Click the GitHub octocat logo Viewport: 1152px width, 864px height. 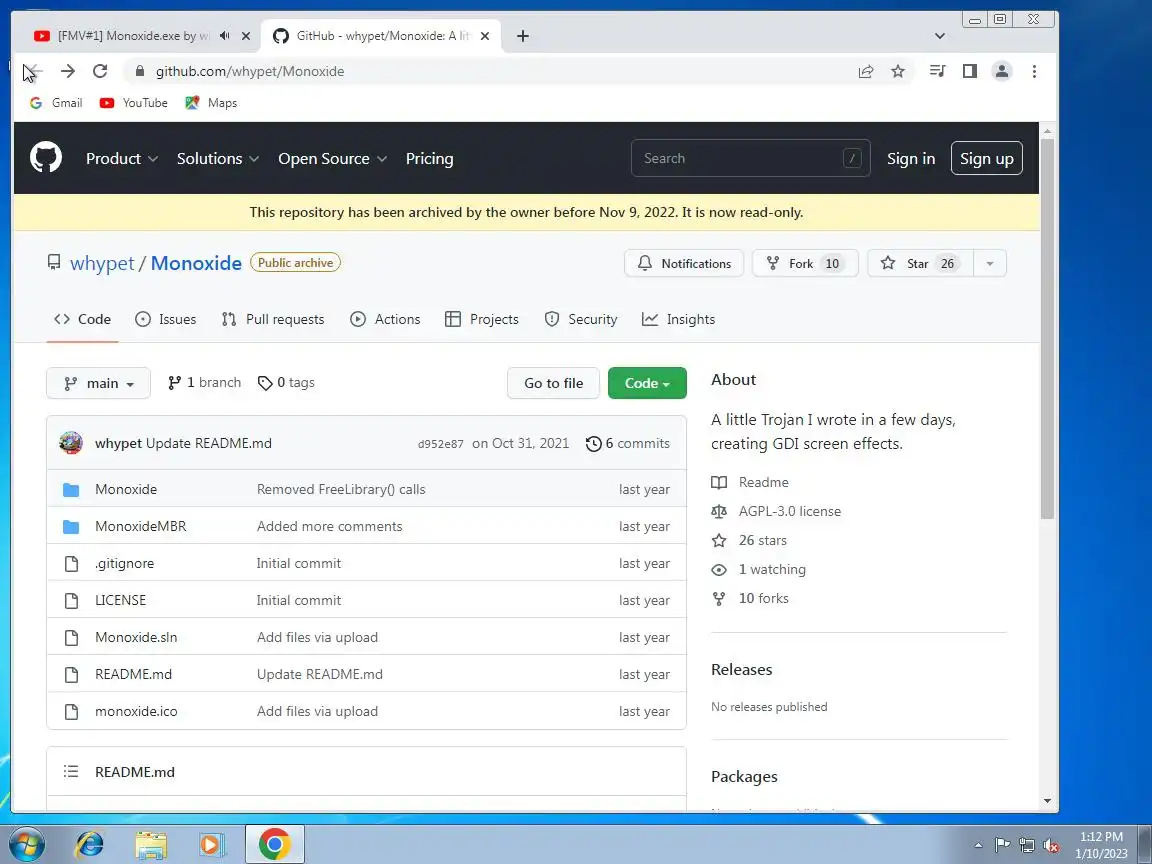(46, 158)
